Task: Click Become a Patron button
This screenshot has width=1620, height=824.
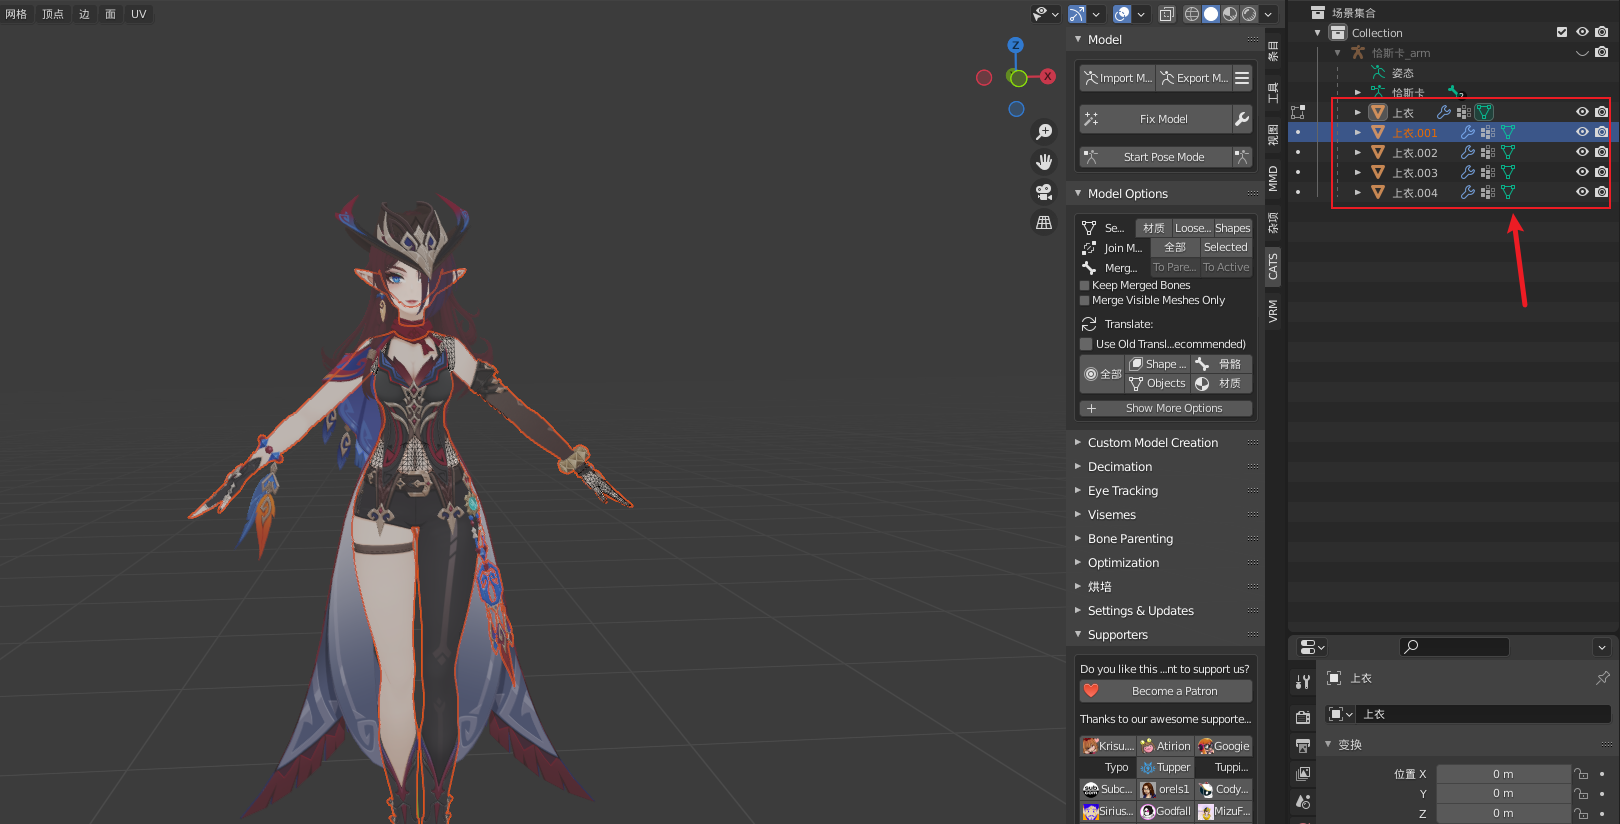Action: point(1166,691)
